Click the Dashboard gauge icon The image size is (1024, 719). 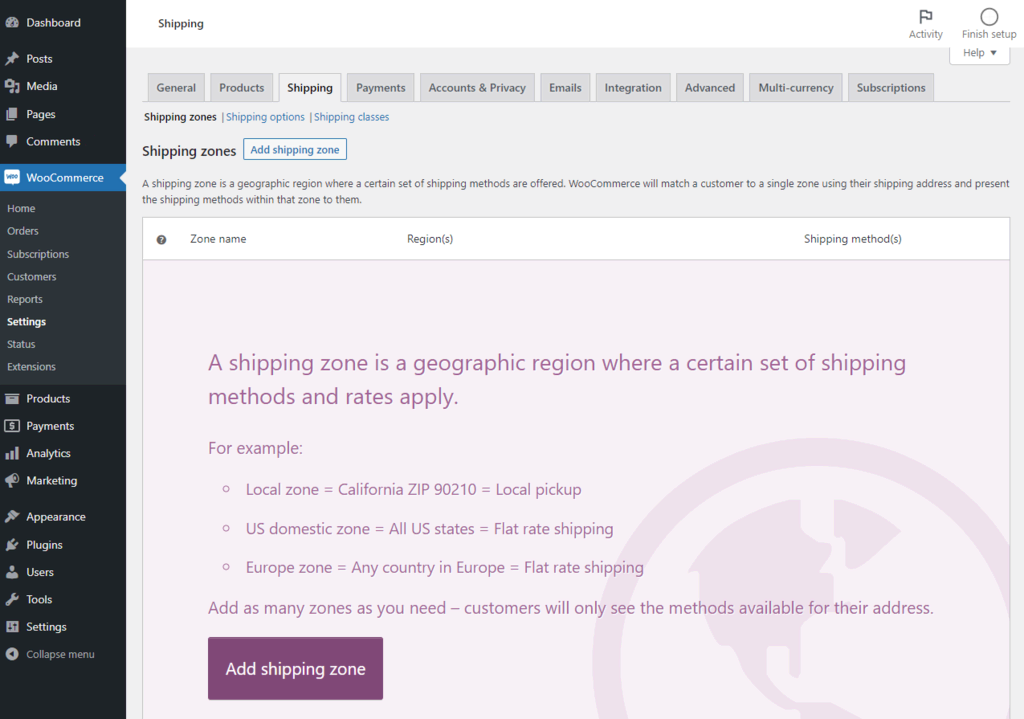click(12, 22)
